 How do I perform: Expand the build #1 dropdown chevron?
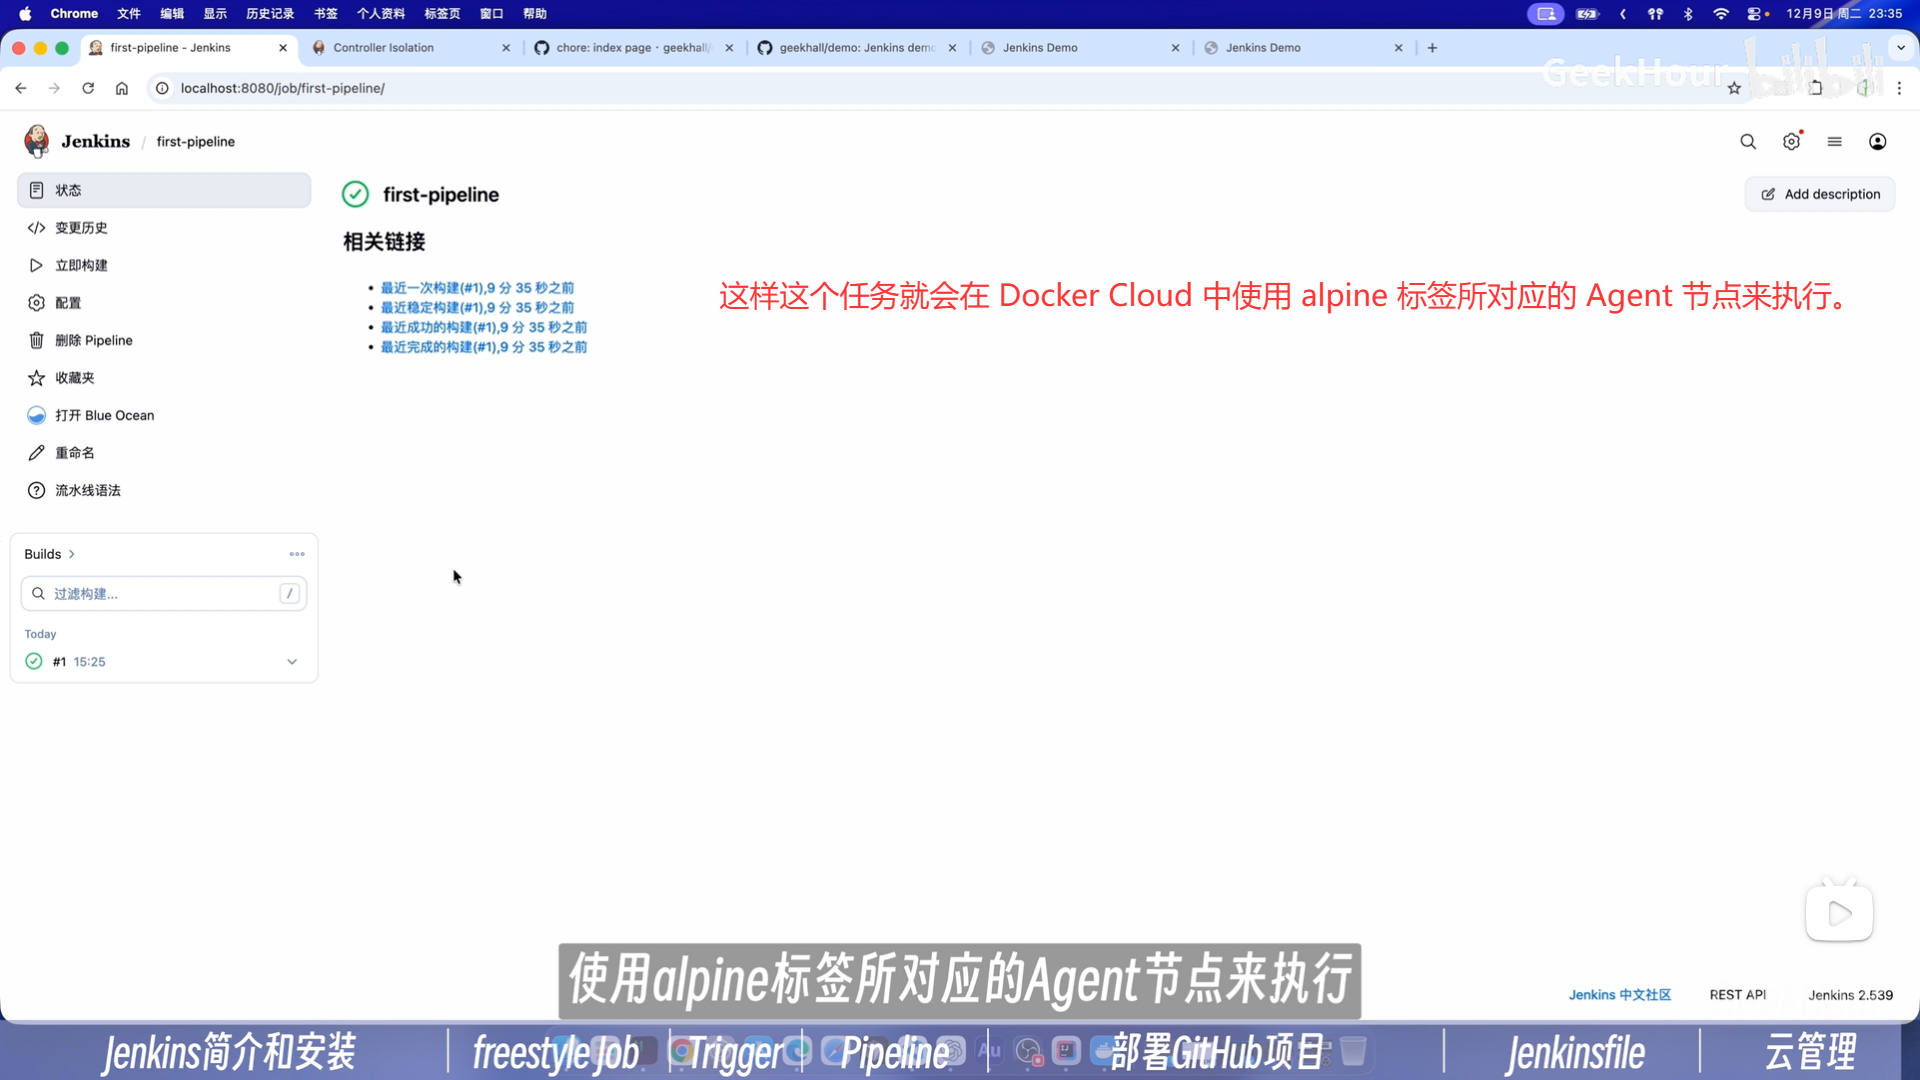click(292, 662)
